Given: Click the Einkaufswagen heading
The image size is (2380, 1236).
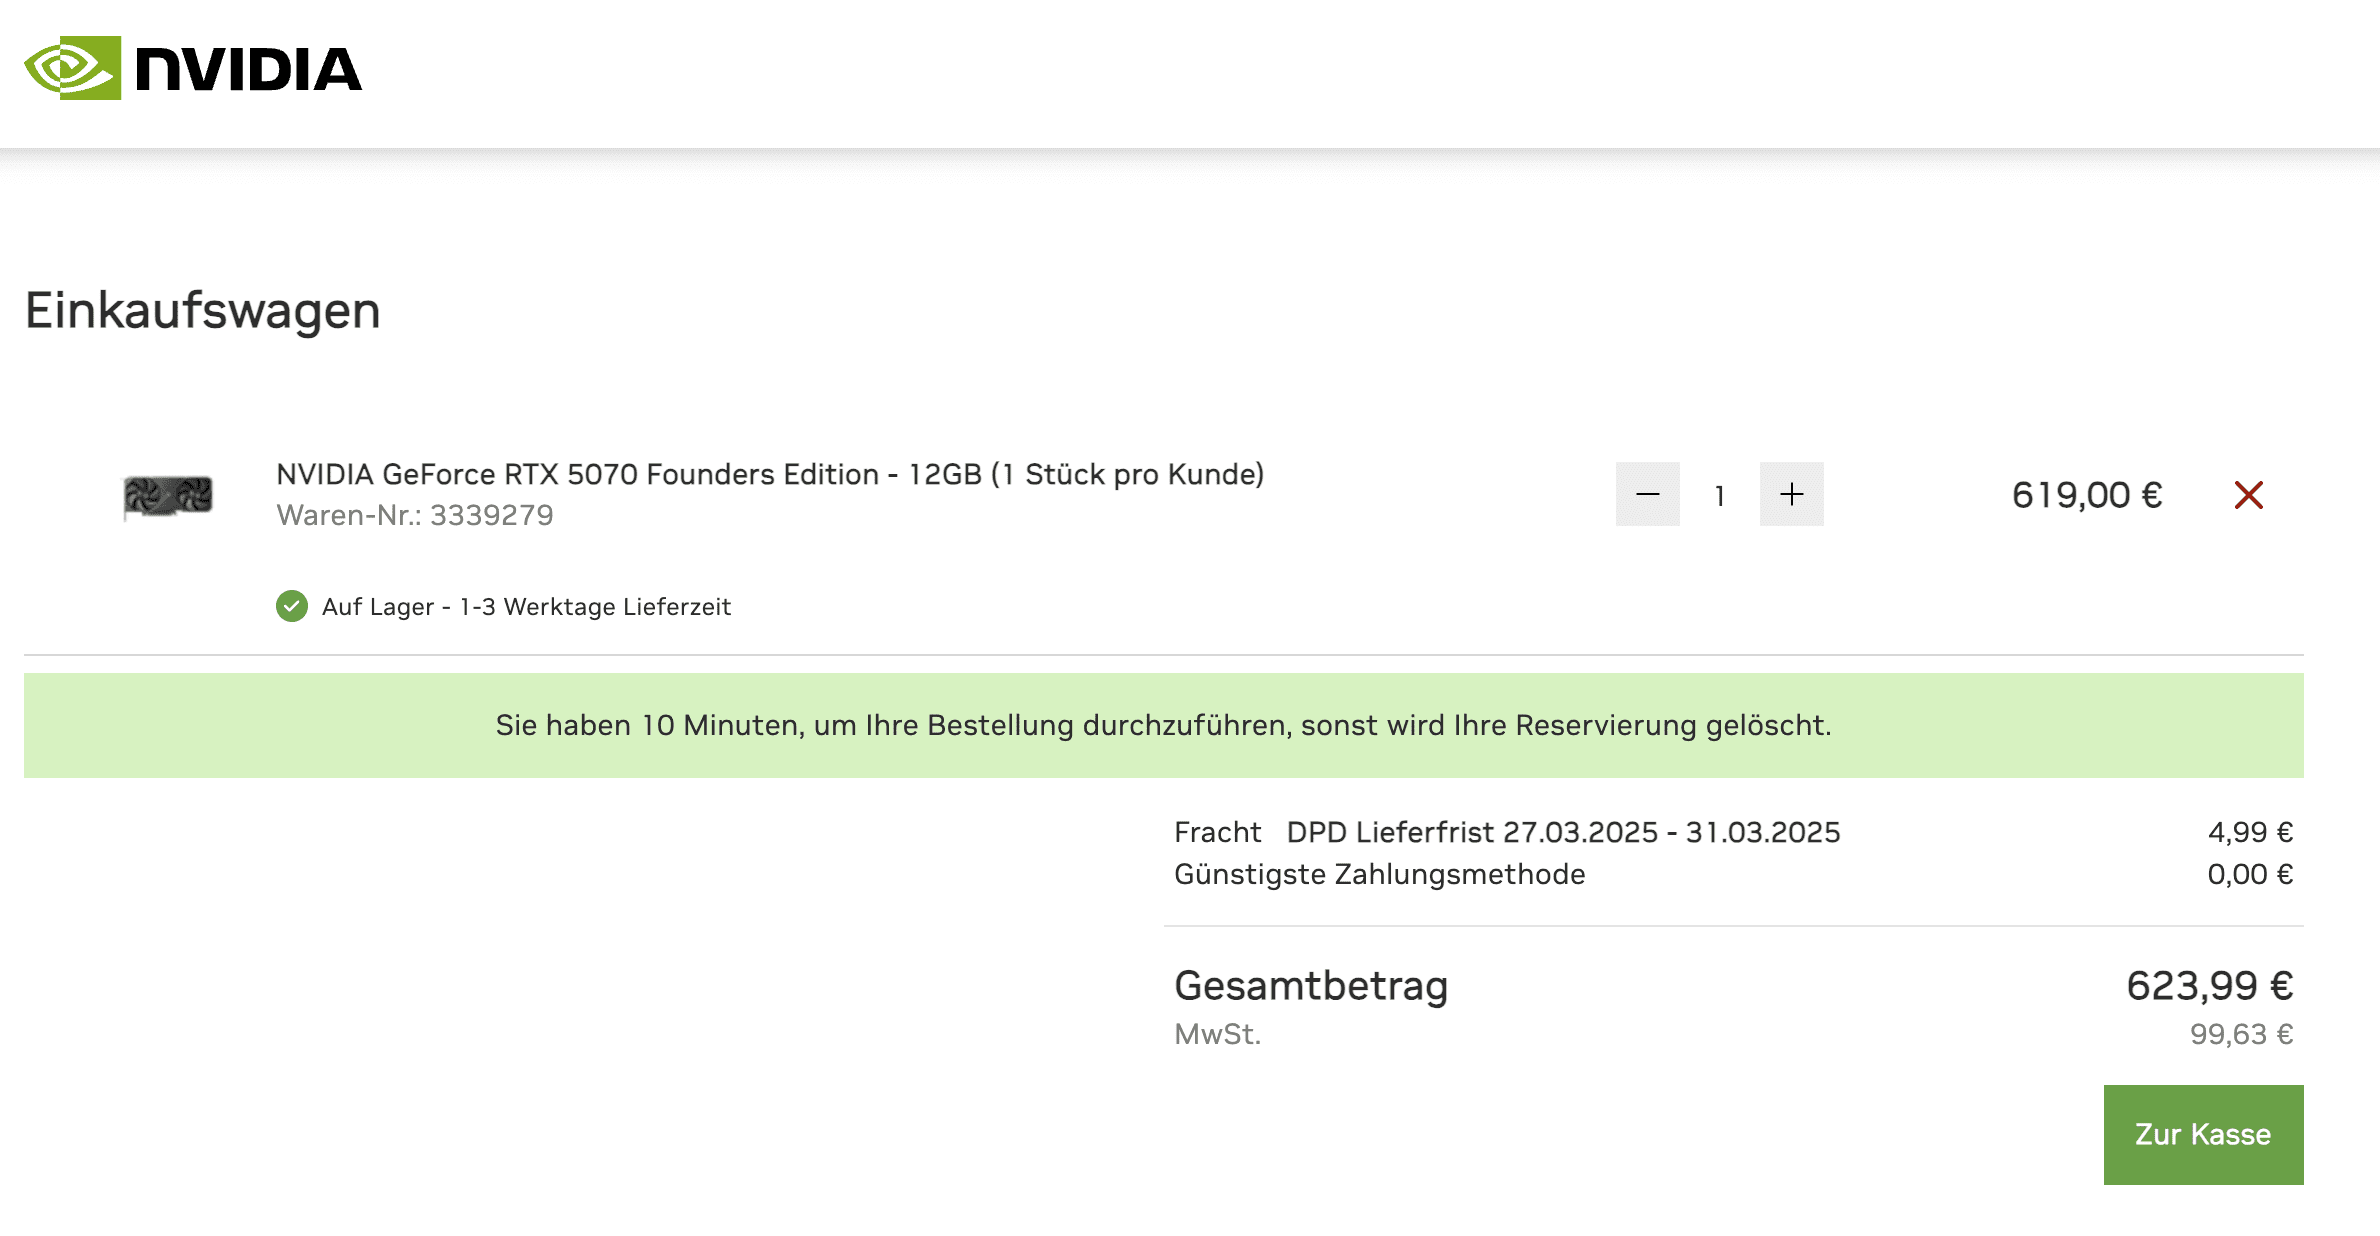Looking at the screenshot, I should [x=202, y=310].
